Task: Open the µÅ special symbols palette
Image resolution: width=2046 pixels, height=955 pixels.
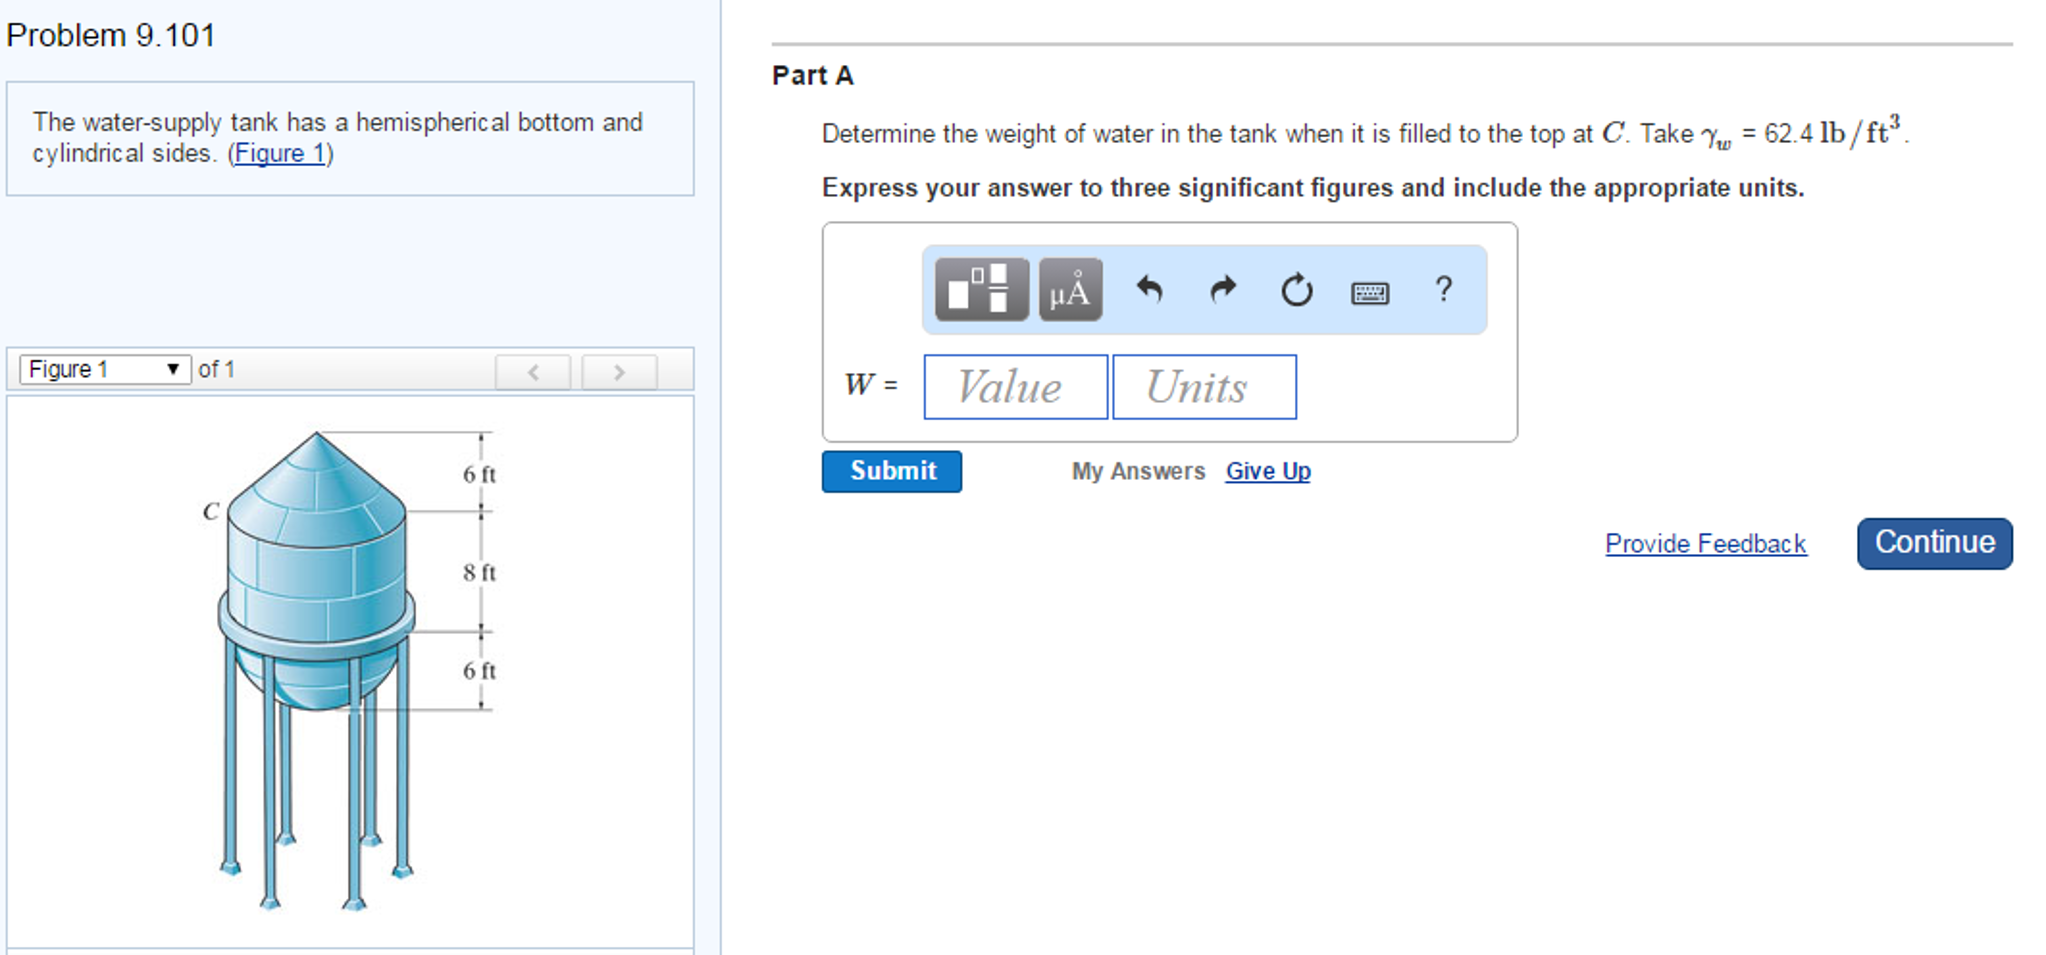Action: [x=1070, y=290]
